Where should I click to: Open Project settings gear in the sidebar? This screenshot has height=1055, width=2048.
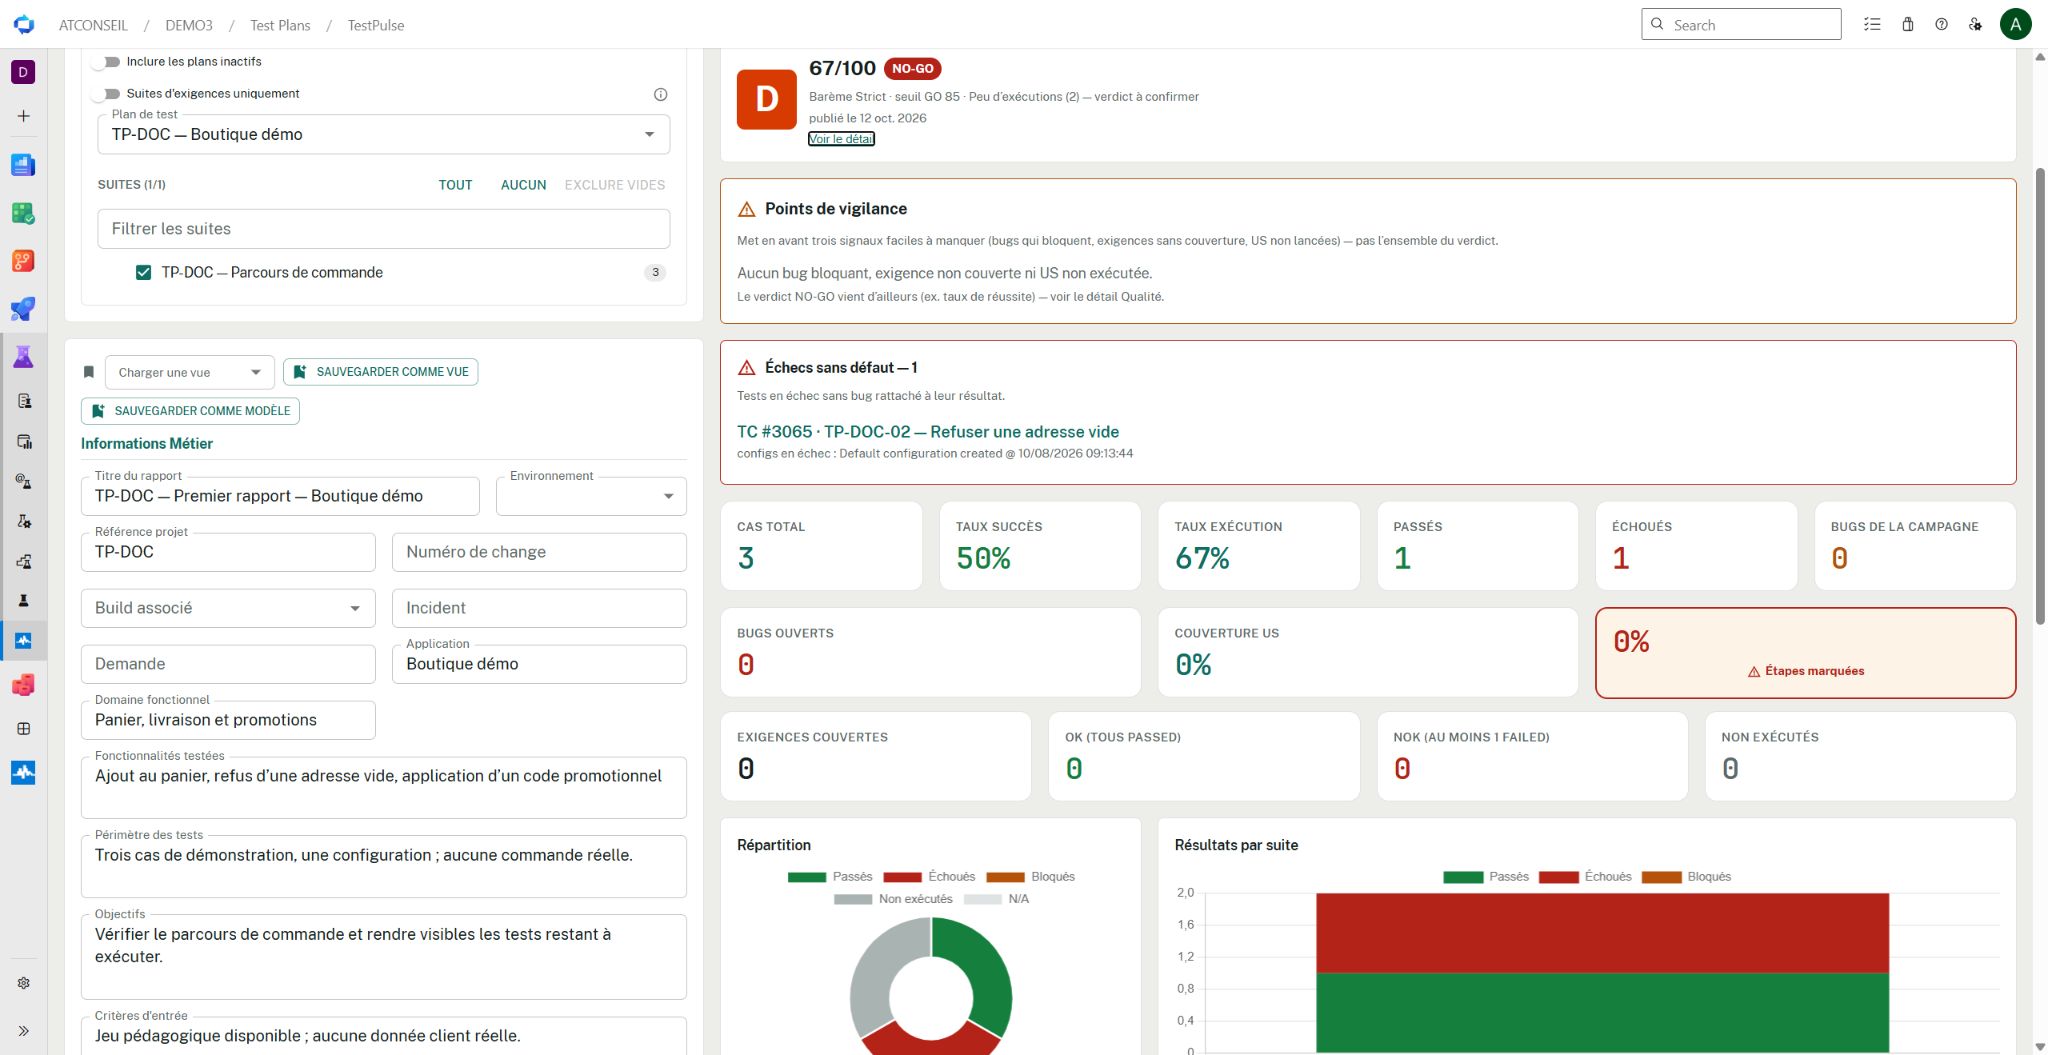tap(23, 983)
